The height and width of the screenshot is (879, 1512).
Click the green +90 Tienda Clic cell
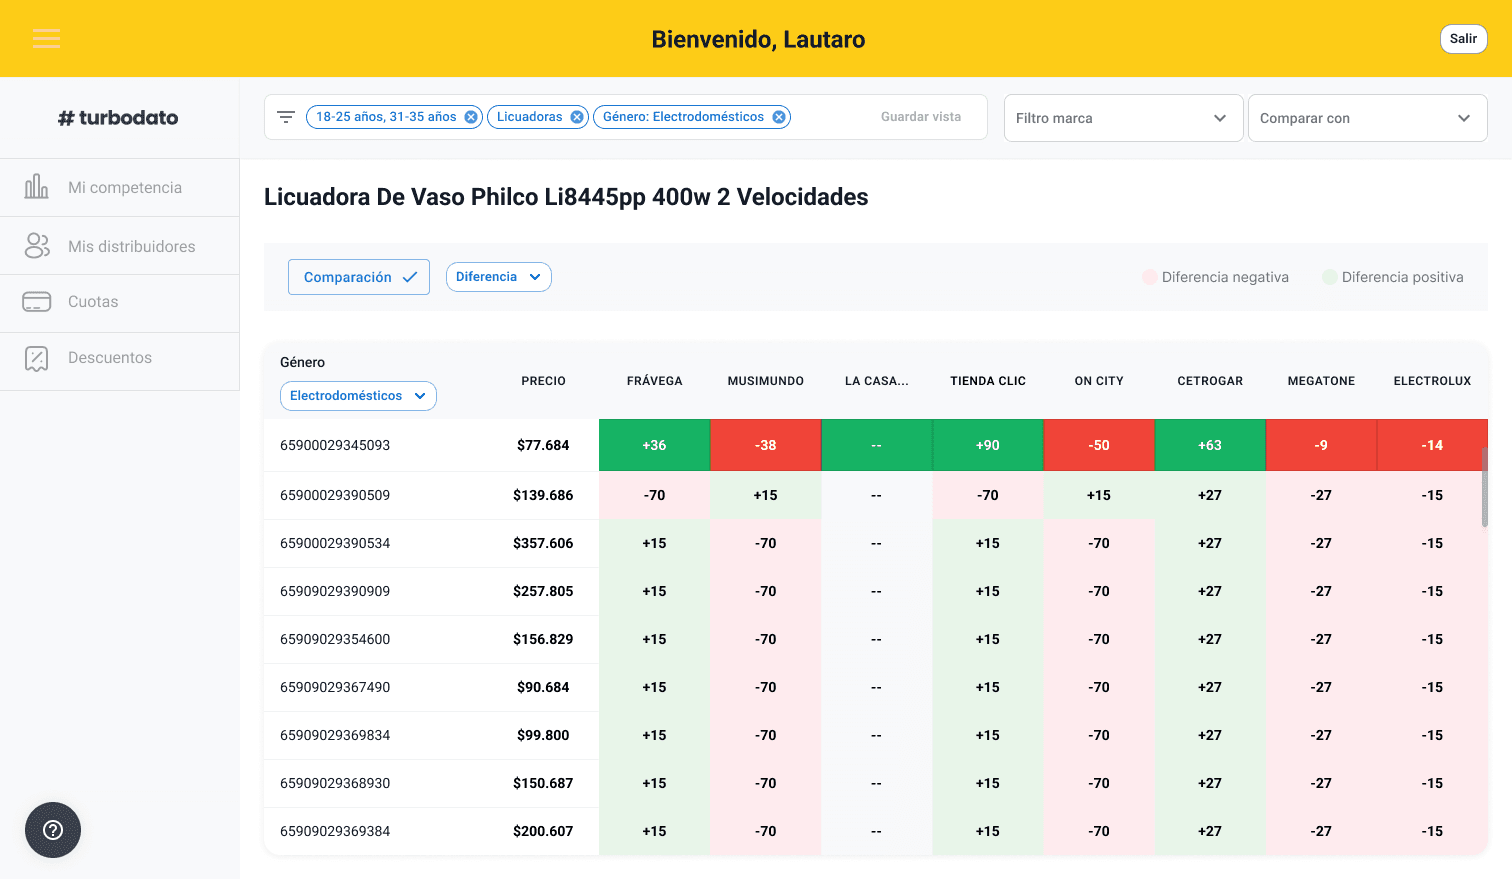point(988,445)
